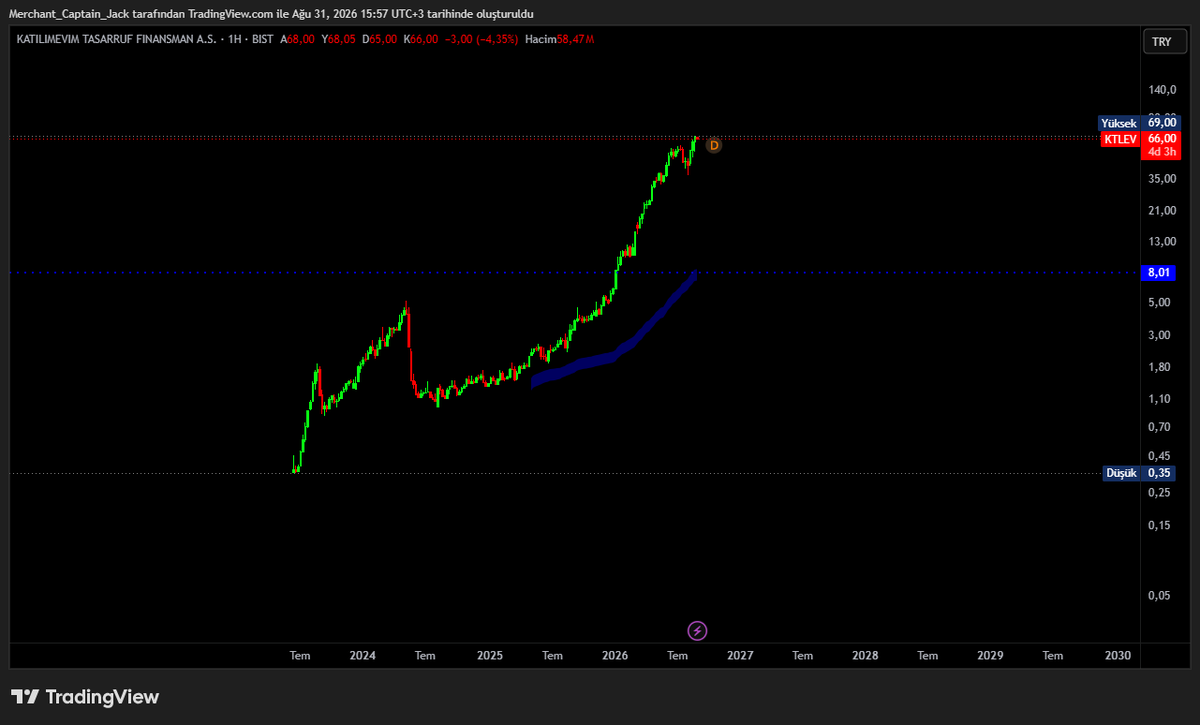Click the 140,0 price axis label

coord(1160,89)
